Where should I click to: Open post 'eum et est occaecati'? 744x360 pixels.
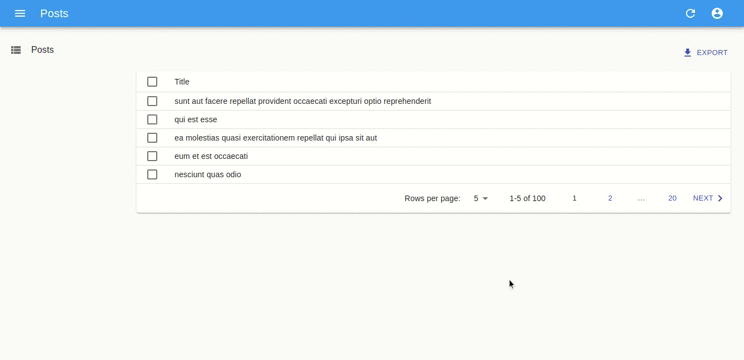click(211, 156)
